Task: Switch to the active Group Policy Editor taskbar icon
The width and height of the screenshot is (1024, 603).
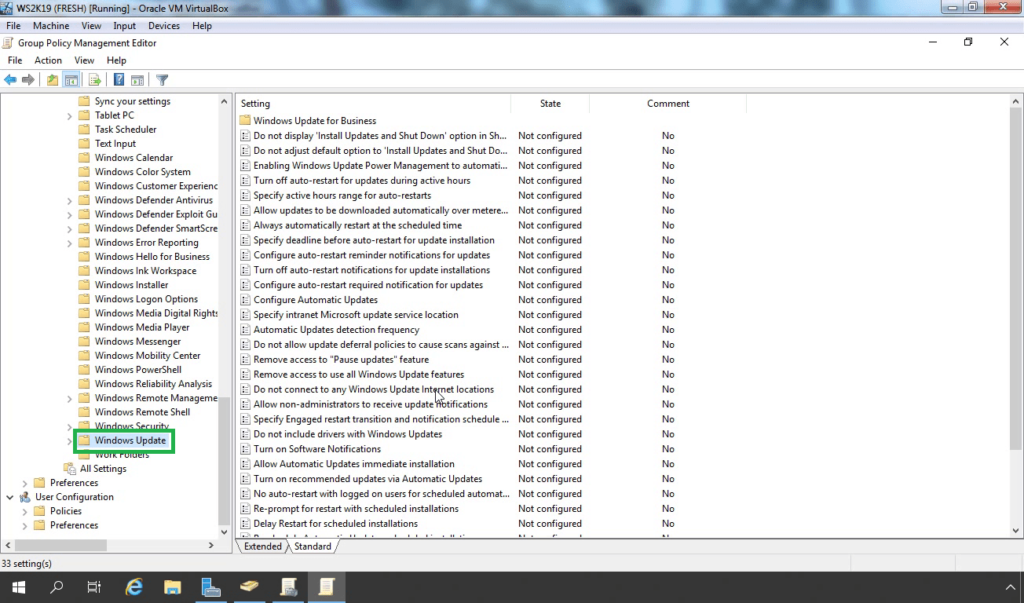Action: 326,587
